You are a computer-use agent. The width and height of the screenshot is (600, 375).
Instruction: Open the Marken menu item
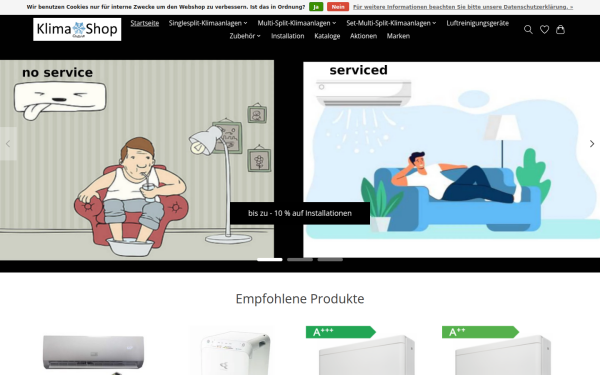(x=398, y=36)
